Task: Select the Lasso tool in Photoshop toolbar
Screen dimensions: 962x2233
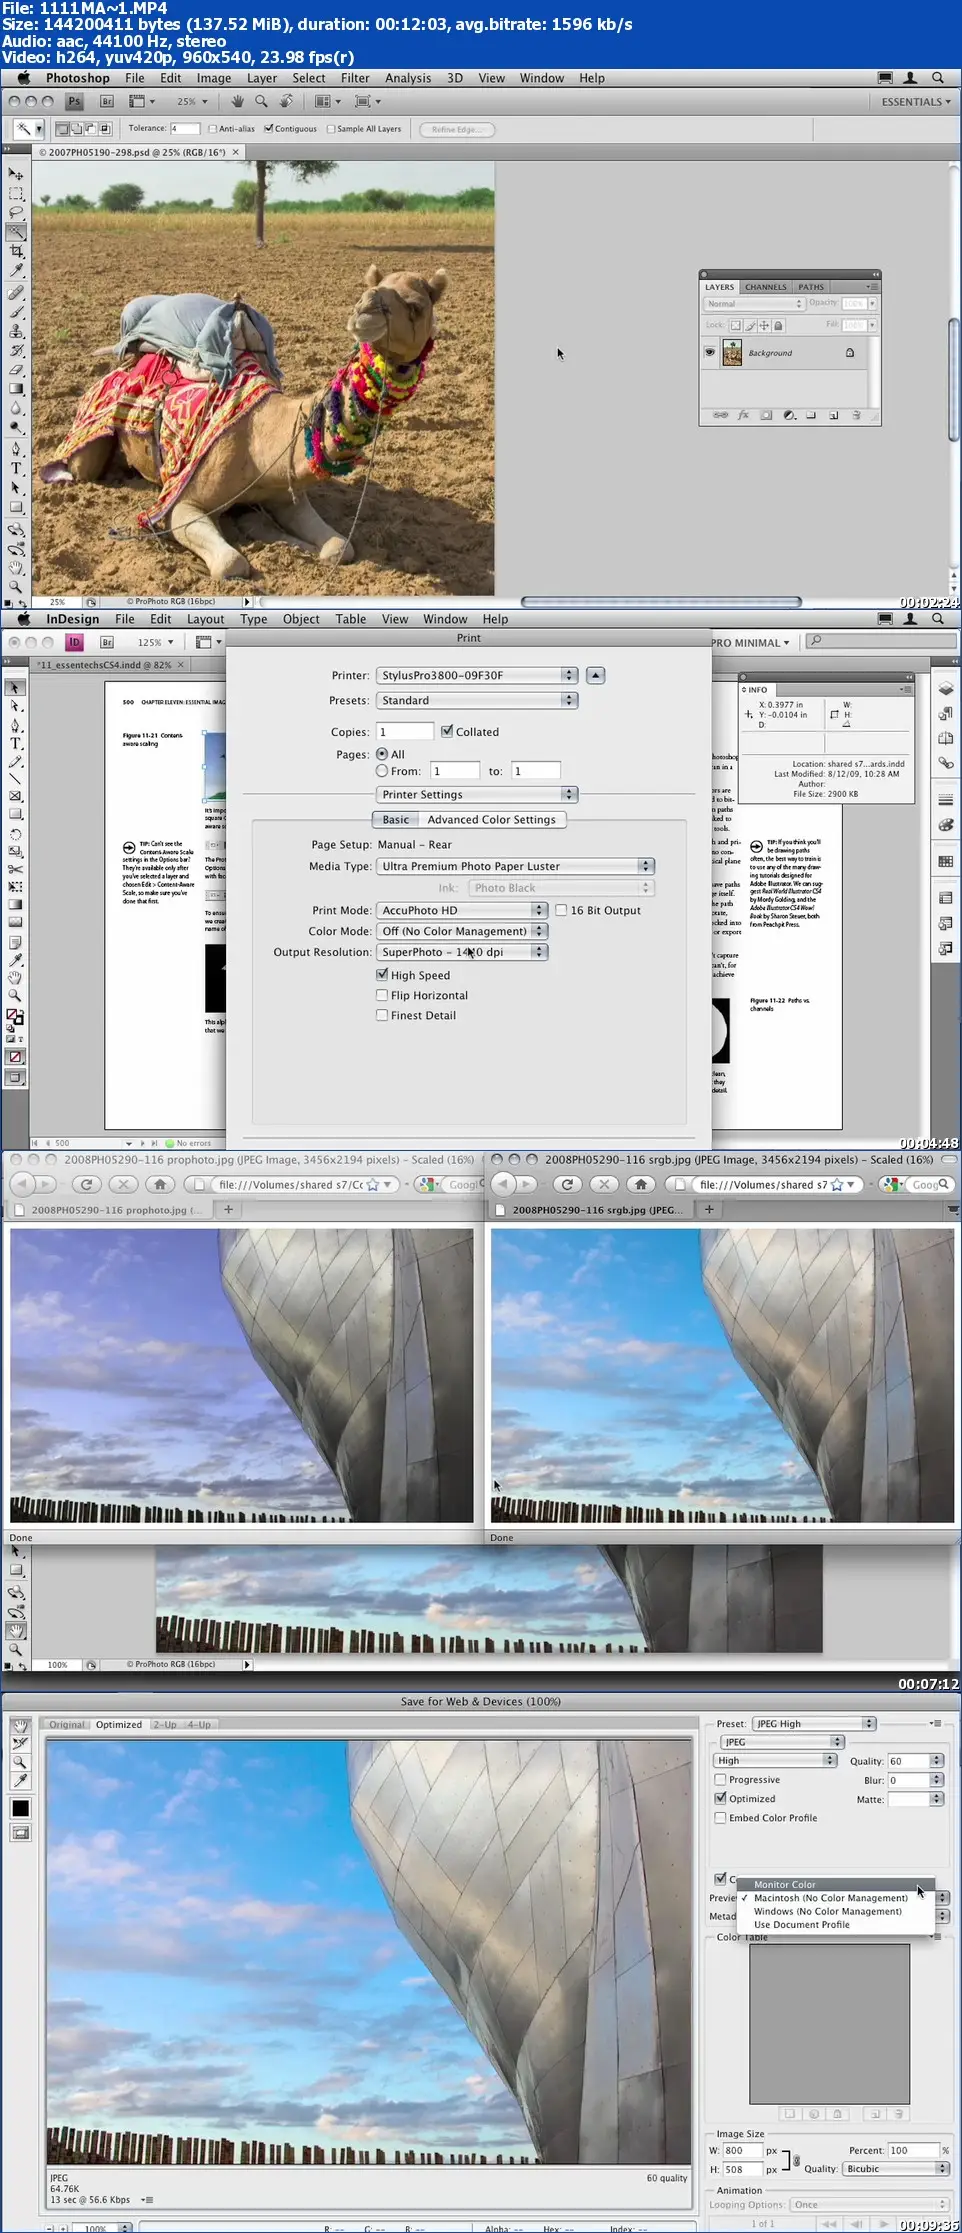Action: [16, 212]
